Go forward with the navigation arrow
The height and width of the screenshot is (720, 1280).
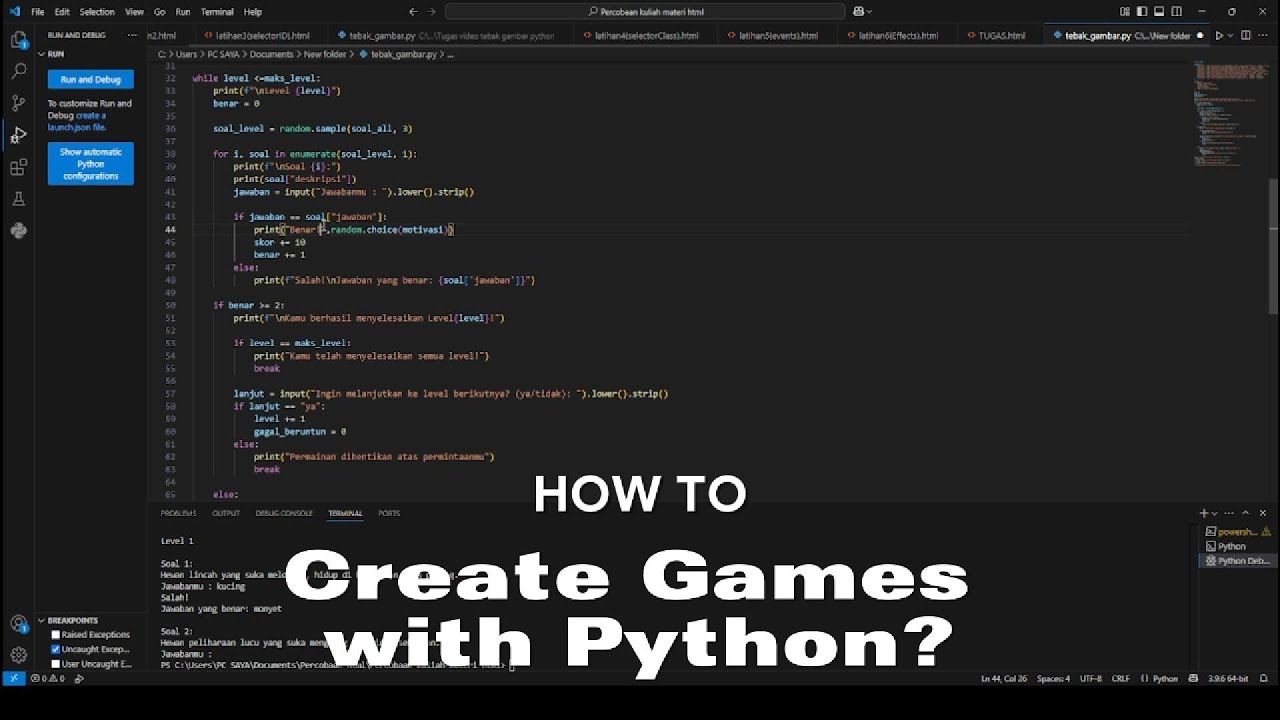(x=434, y=12)
